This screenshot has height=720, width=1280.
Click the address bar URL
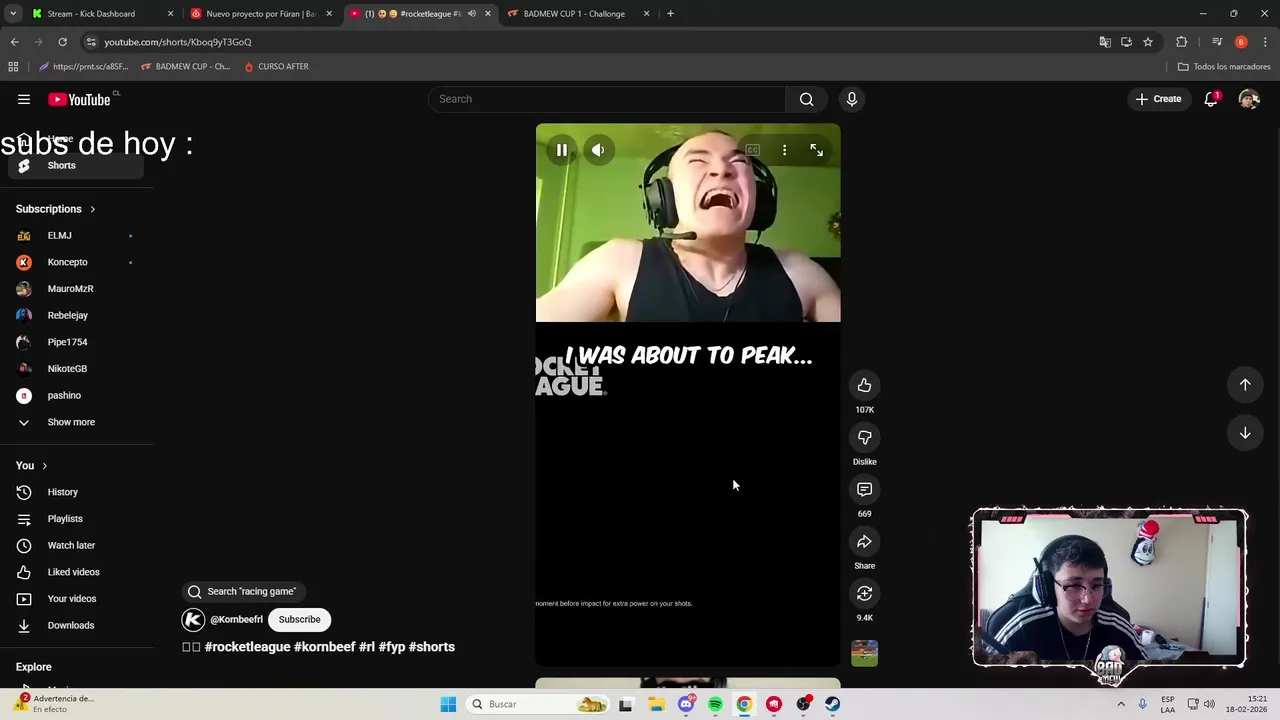178,42
